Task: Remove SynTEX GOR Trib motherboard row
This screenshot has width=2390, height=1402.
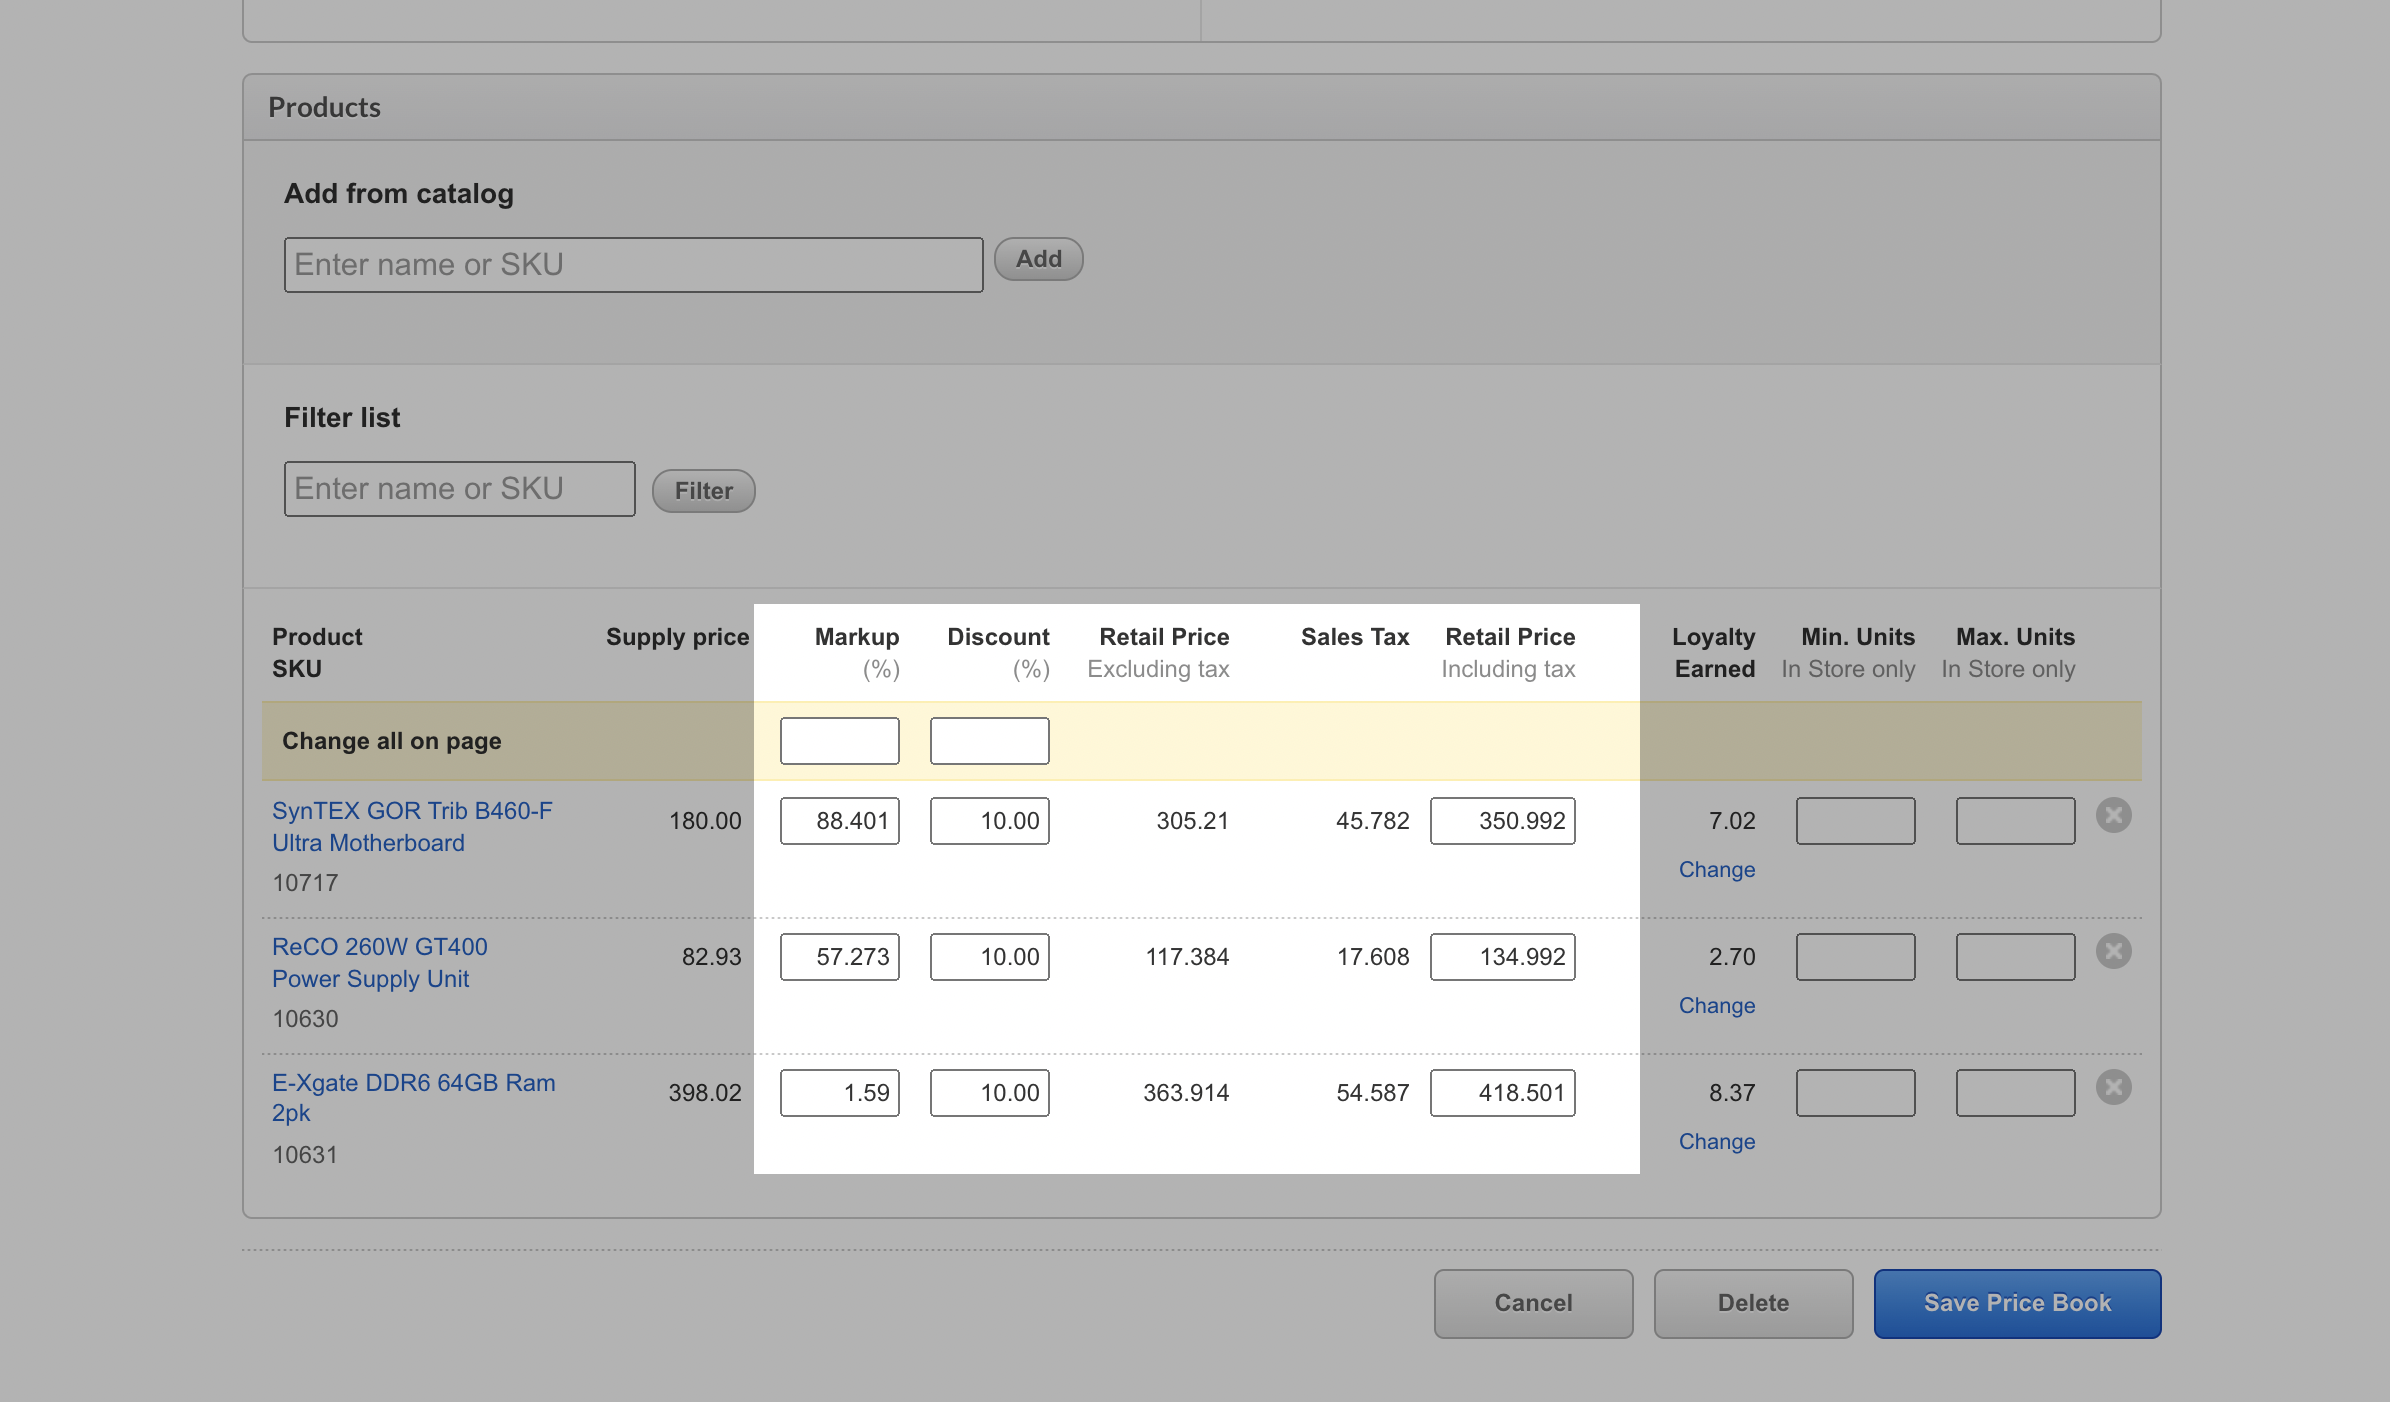Action: point(2113,816)
